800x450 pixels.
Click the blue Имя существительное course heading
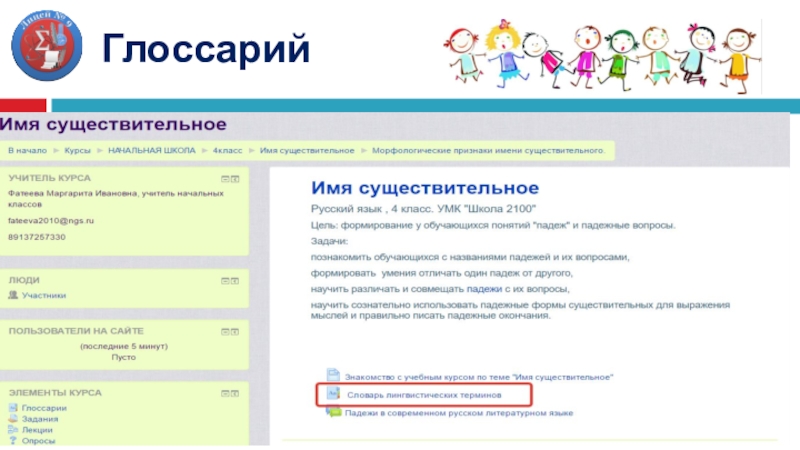point(425,188)
